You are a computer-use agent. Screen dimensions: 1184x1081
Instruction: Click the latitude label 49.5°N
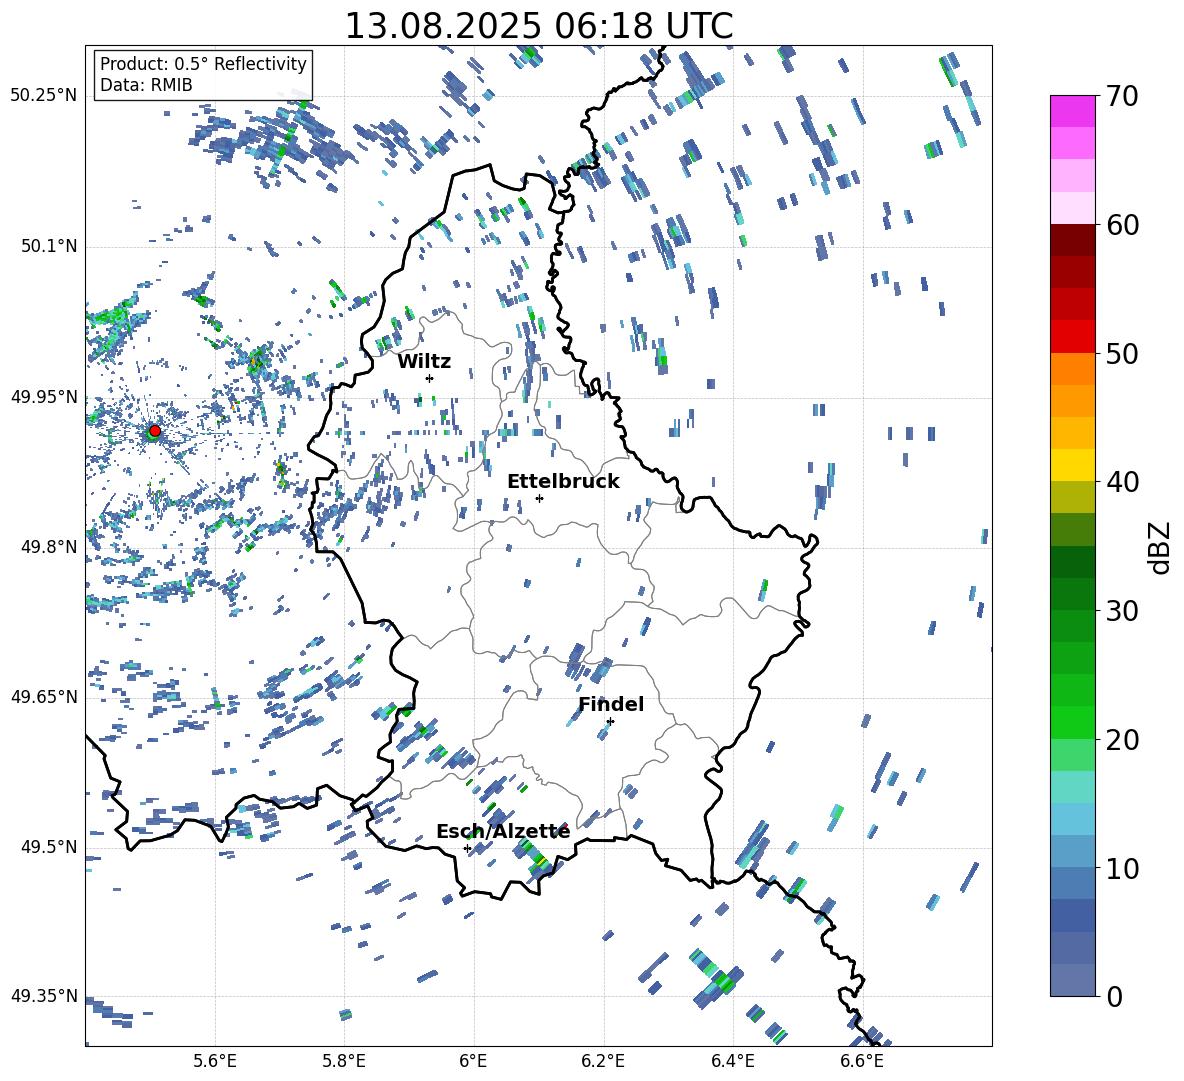tap(48, 846)
